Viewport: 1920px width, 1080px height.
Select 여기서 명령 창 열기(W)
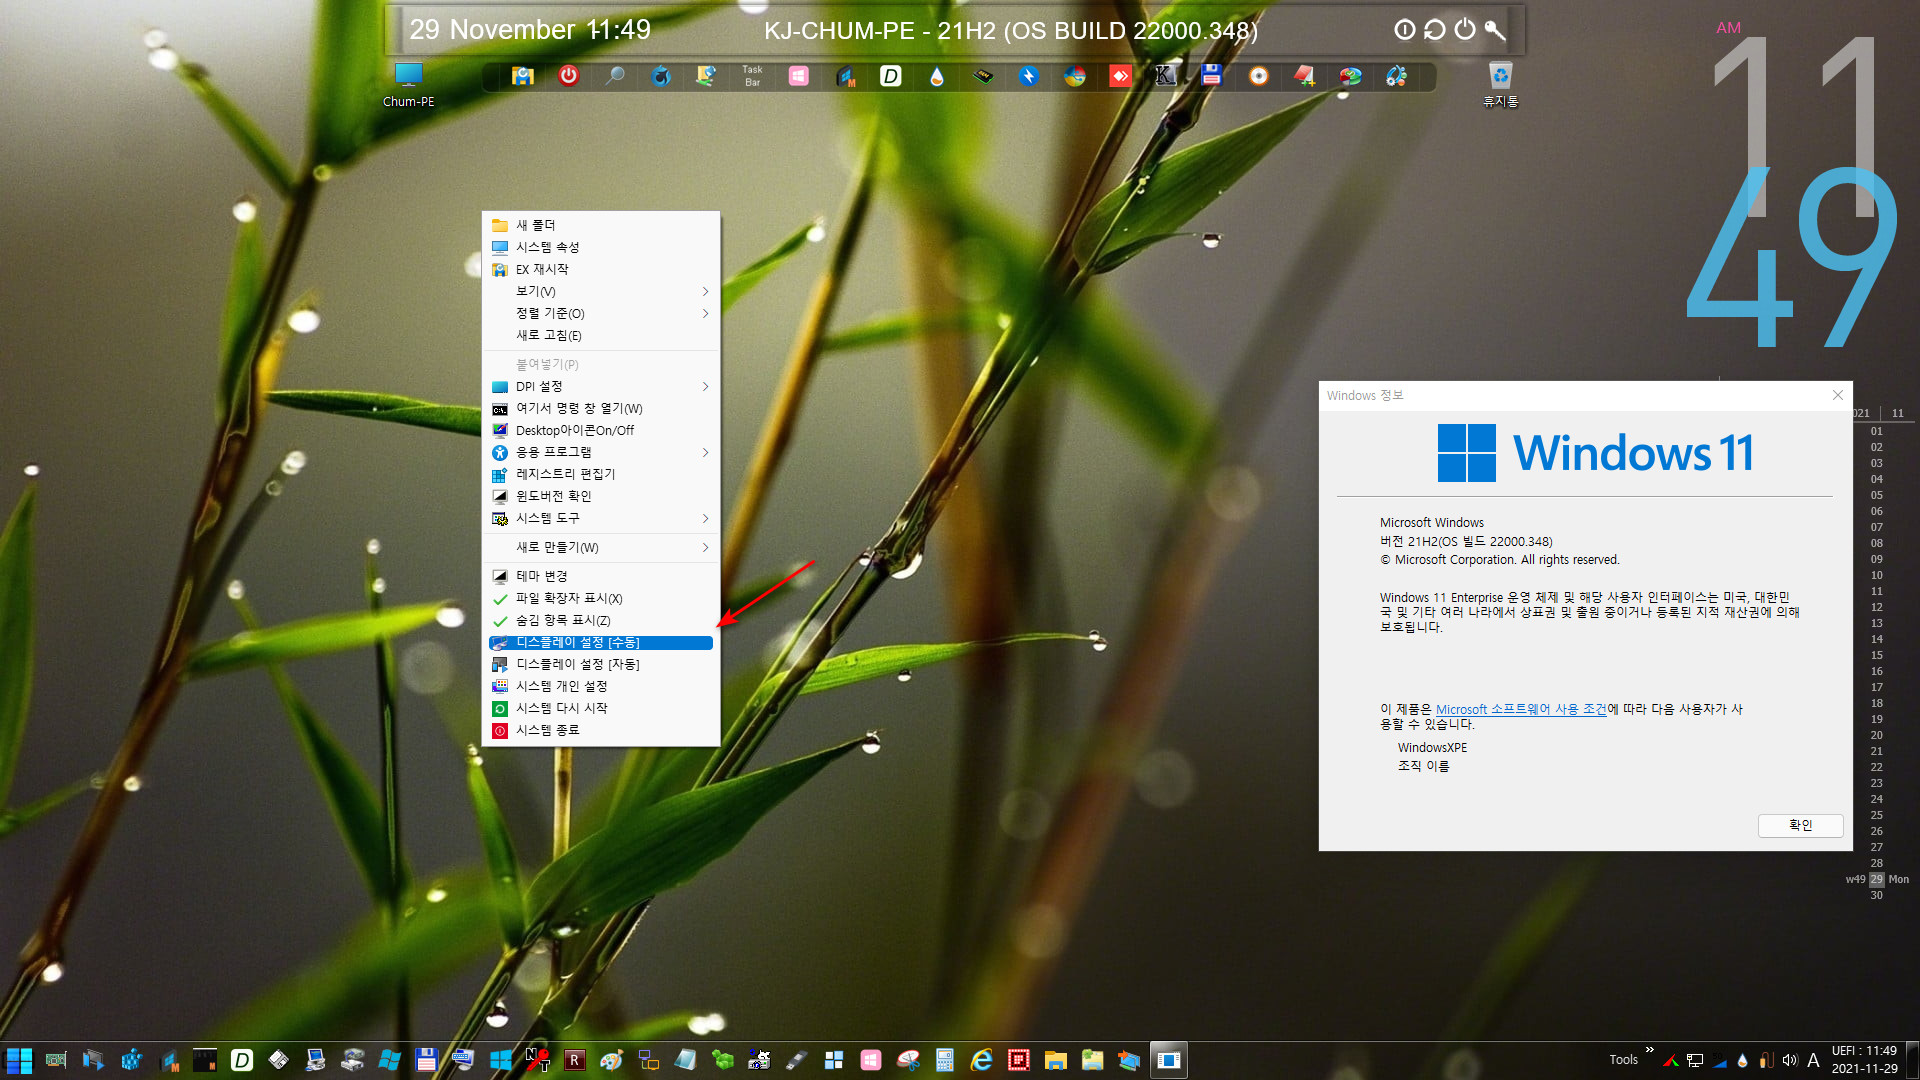click(x=600, y=408)
